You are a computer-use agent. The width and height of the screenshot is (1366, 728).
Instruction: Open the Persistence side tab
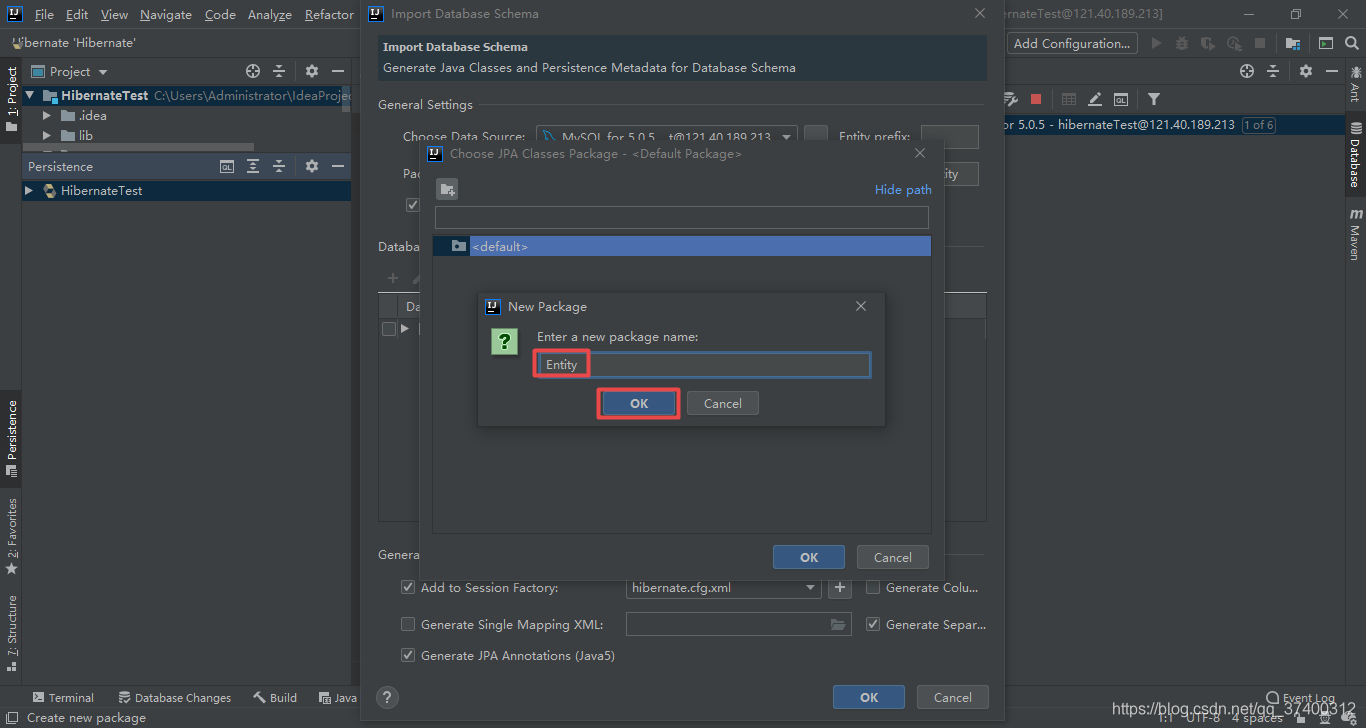tap(11, 437)
